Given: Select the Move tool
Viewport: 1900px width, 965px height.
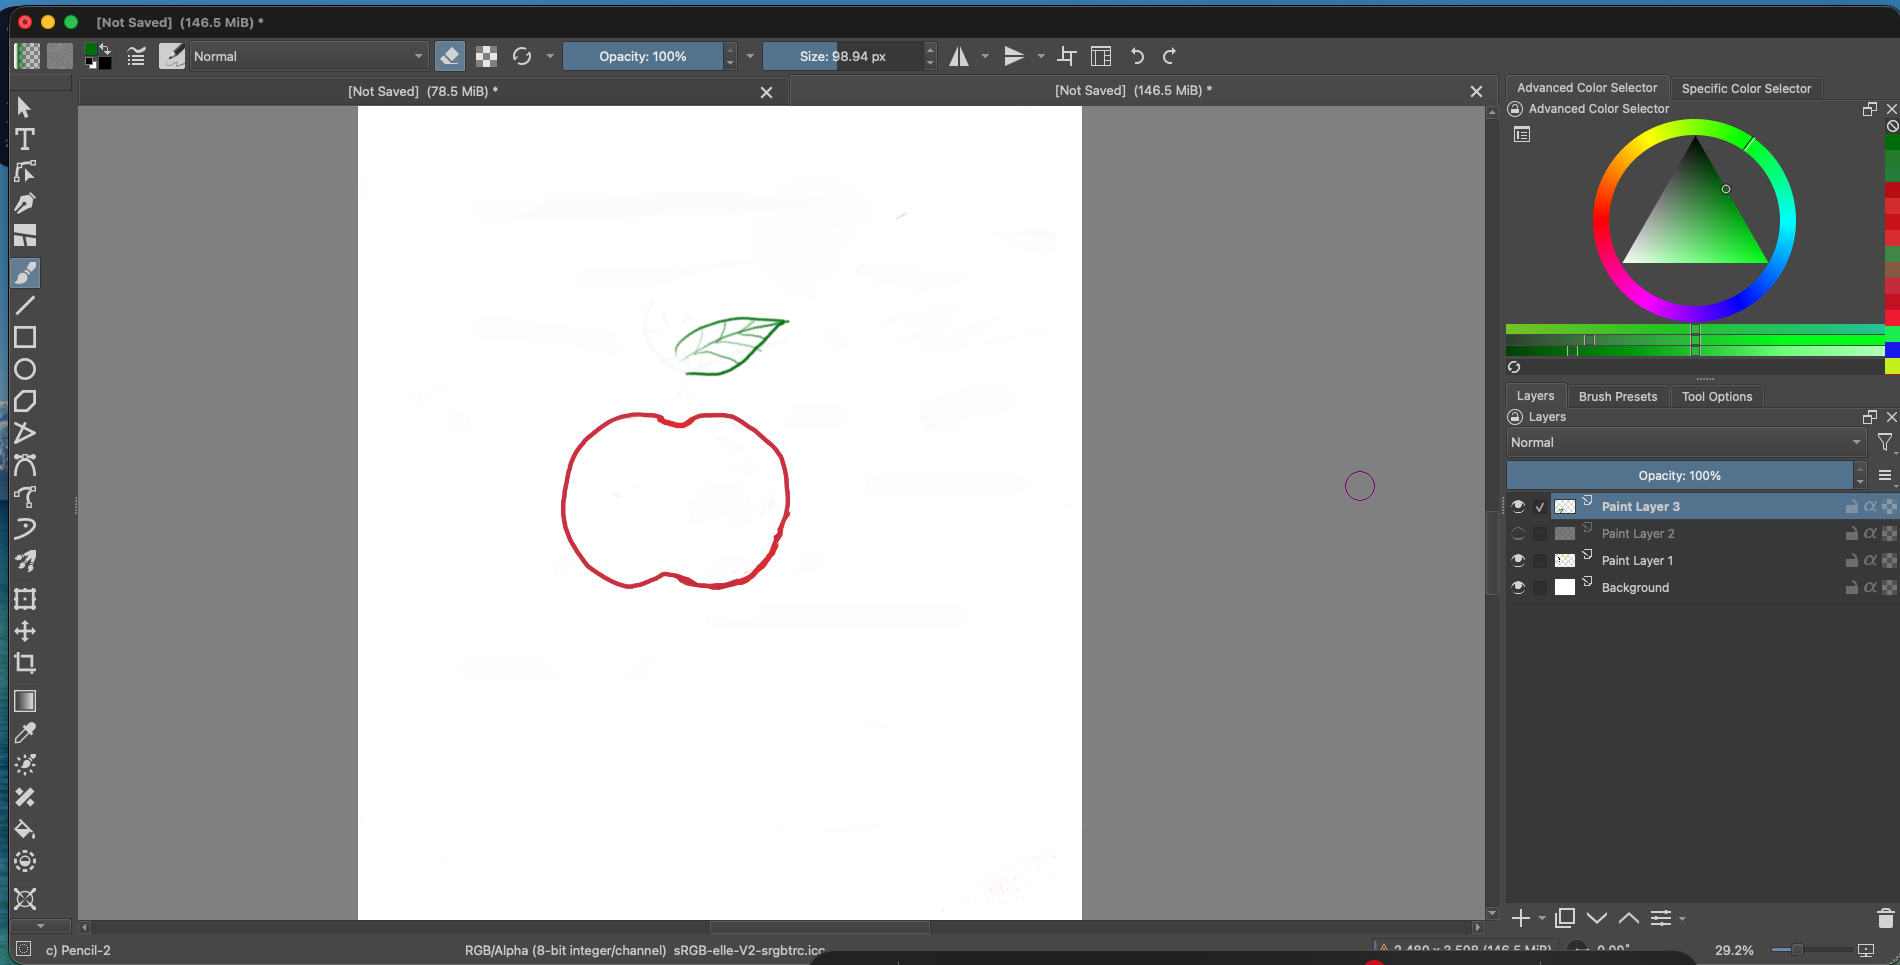Looking at the screenshot, I should click(25, 631).
